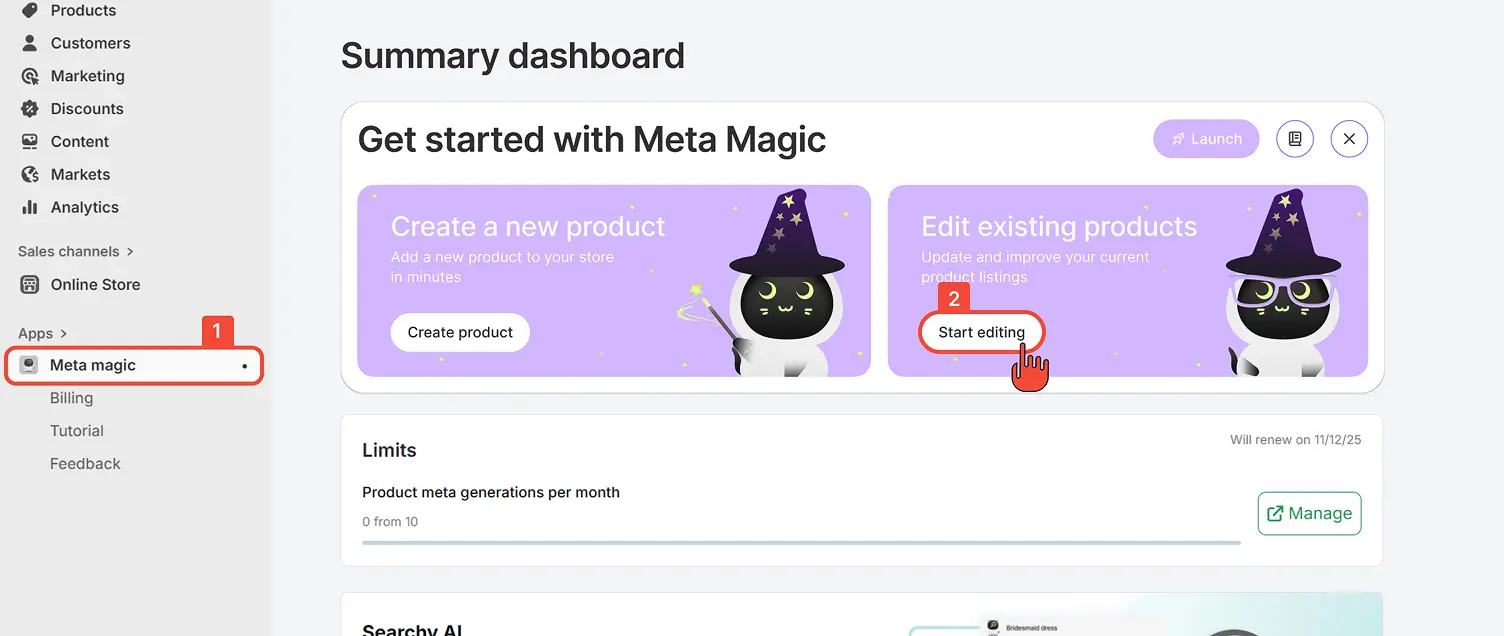The image size is (1504, 636).
Task: Open Discounts via the badge icon
Action: [x=30, y=108]
